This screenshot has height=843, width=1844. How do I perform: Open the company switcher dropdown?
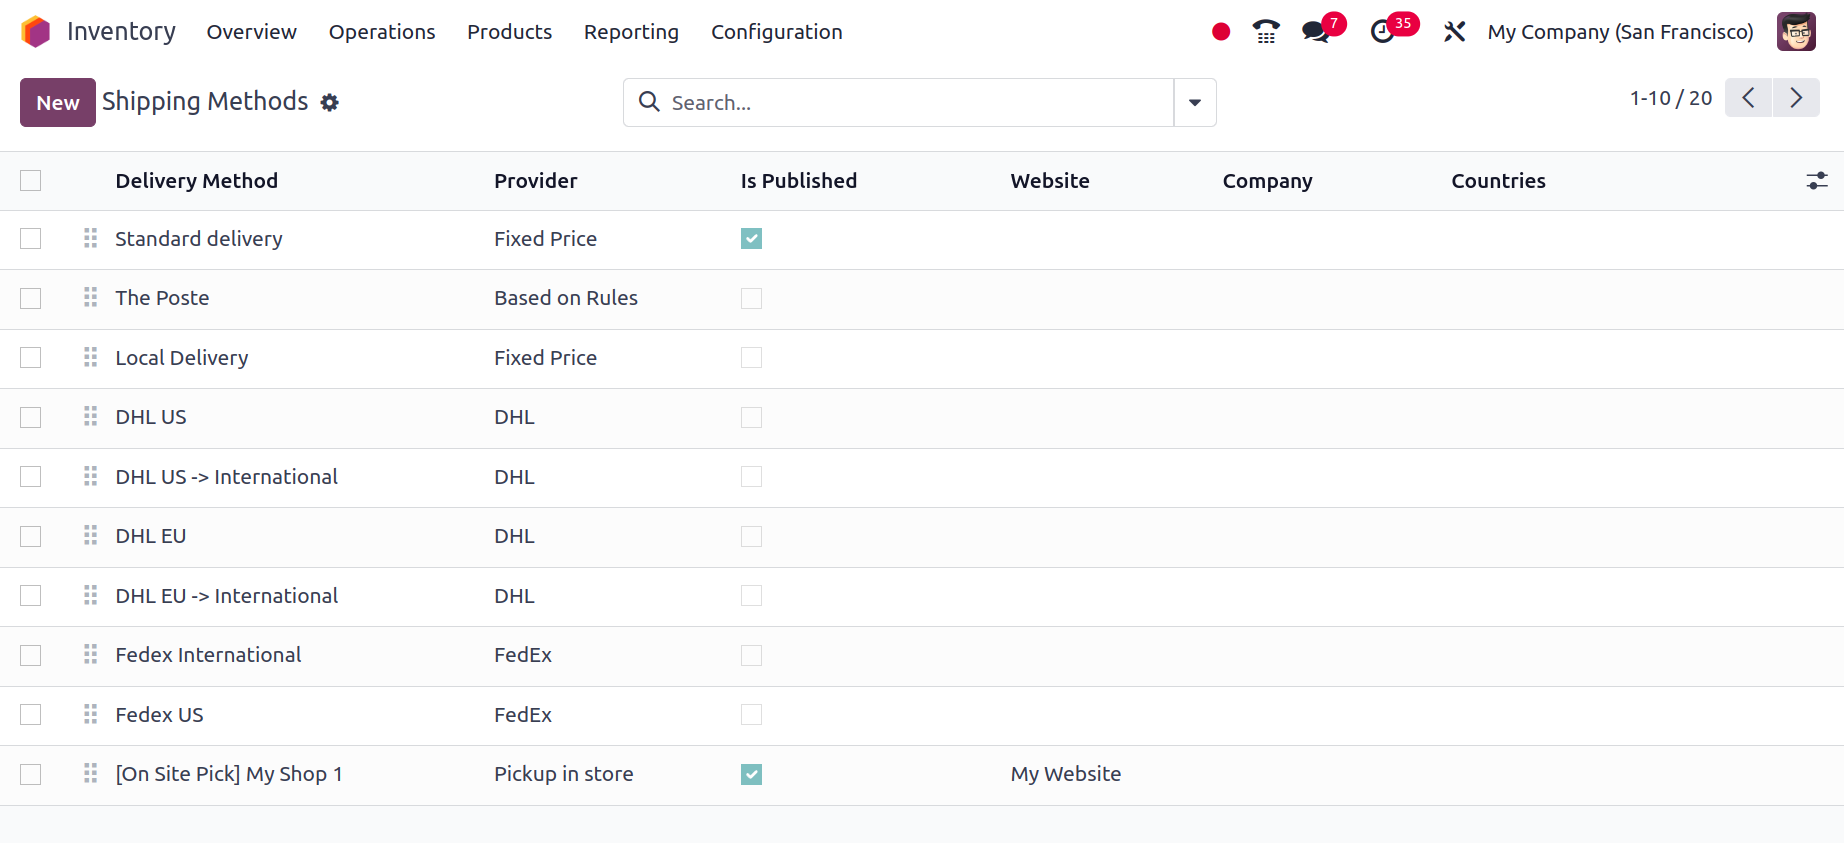click(1620, 32)
